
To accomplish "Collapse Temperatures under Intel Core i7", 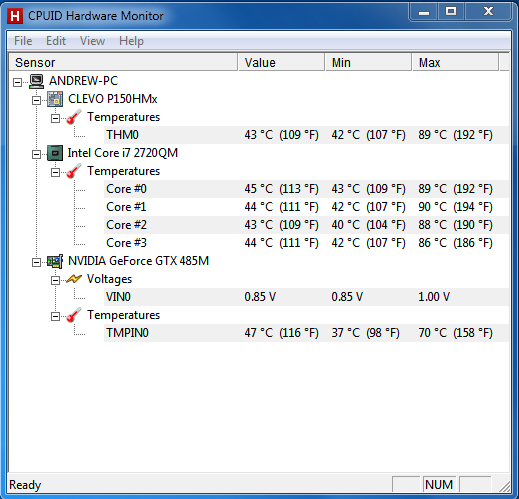I will (x=55, y=172).
